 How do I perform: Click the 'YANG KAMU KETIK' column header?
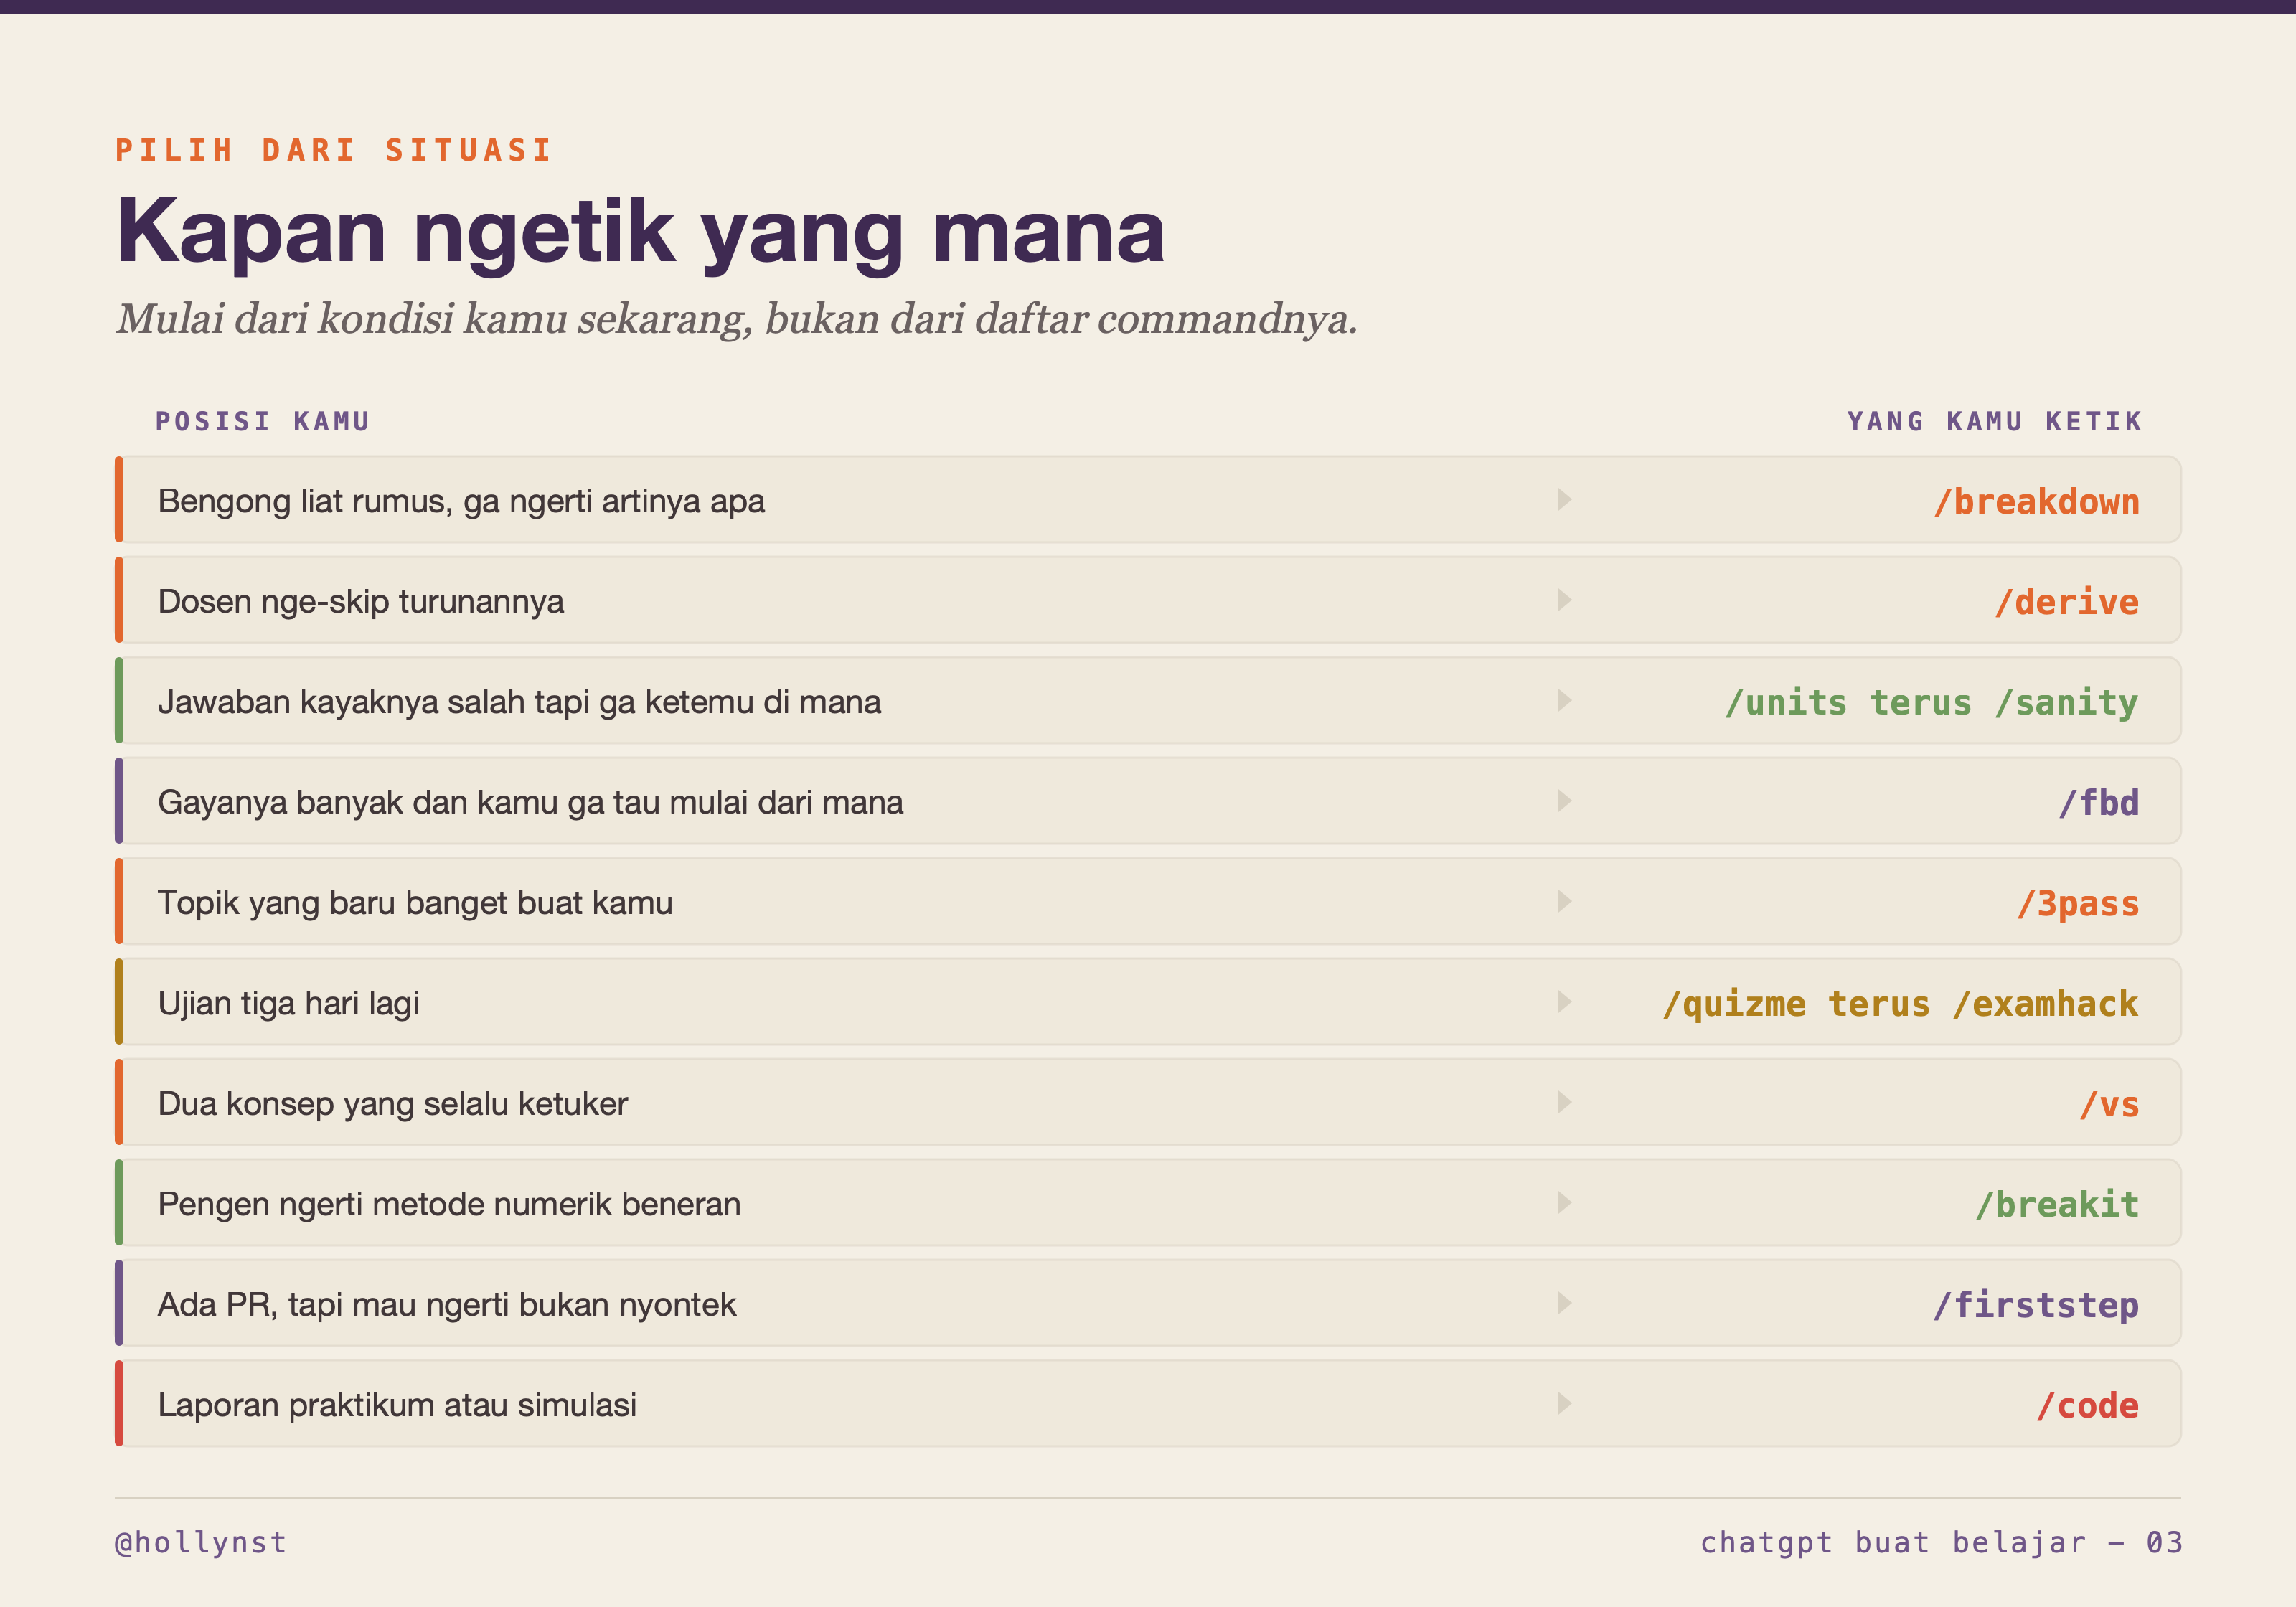click(x=1995, y=421)
